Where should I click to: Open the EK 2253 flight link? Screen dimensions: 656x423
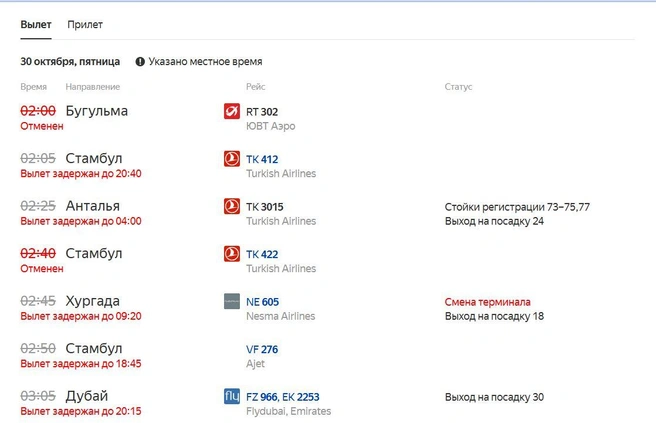[x=301, y=397]
